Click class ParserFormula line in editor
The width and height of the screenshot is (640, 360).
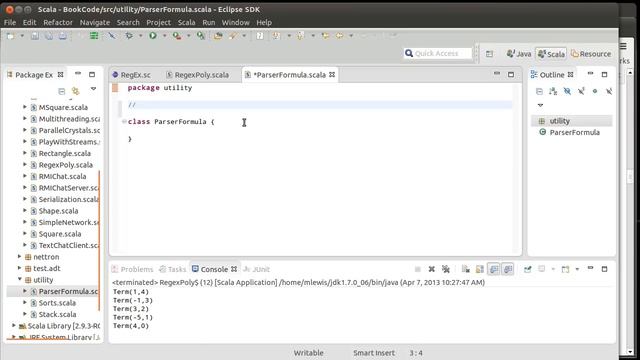click(171, 122)
